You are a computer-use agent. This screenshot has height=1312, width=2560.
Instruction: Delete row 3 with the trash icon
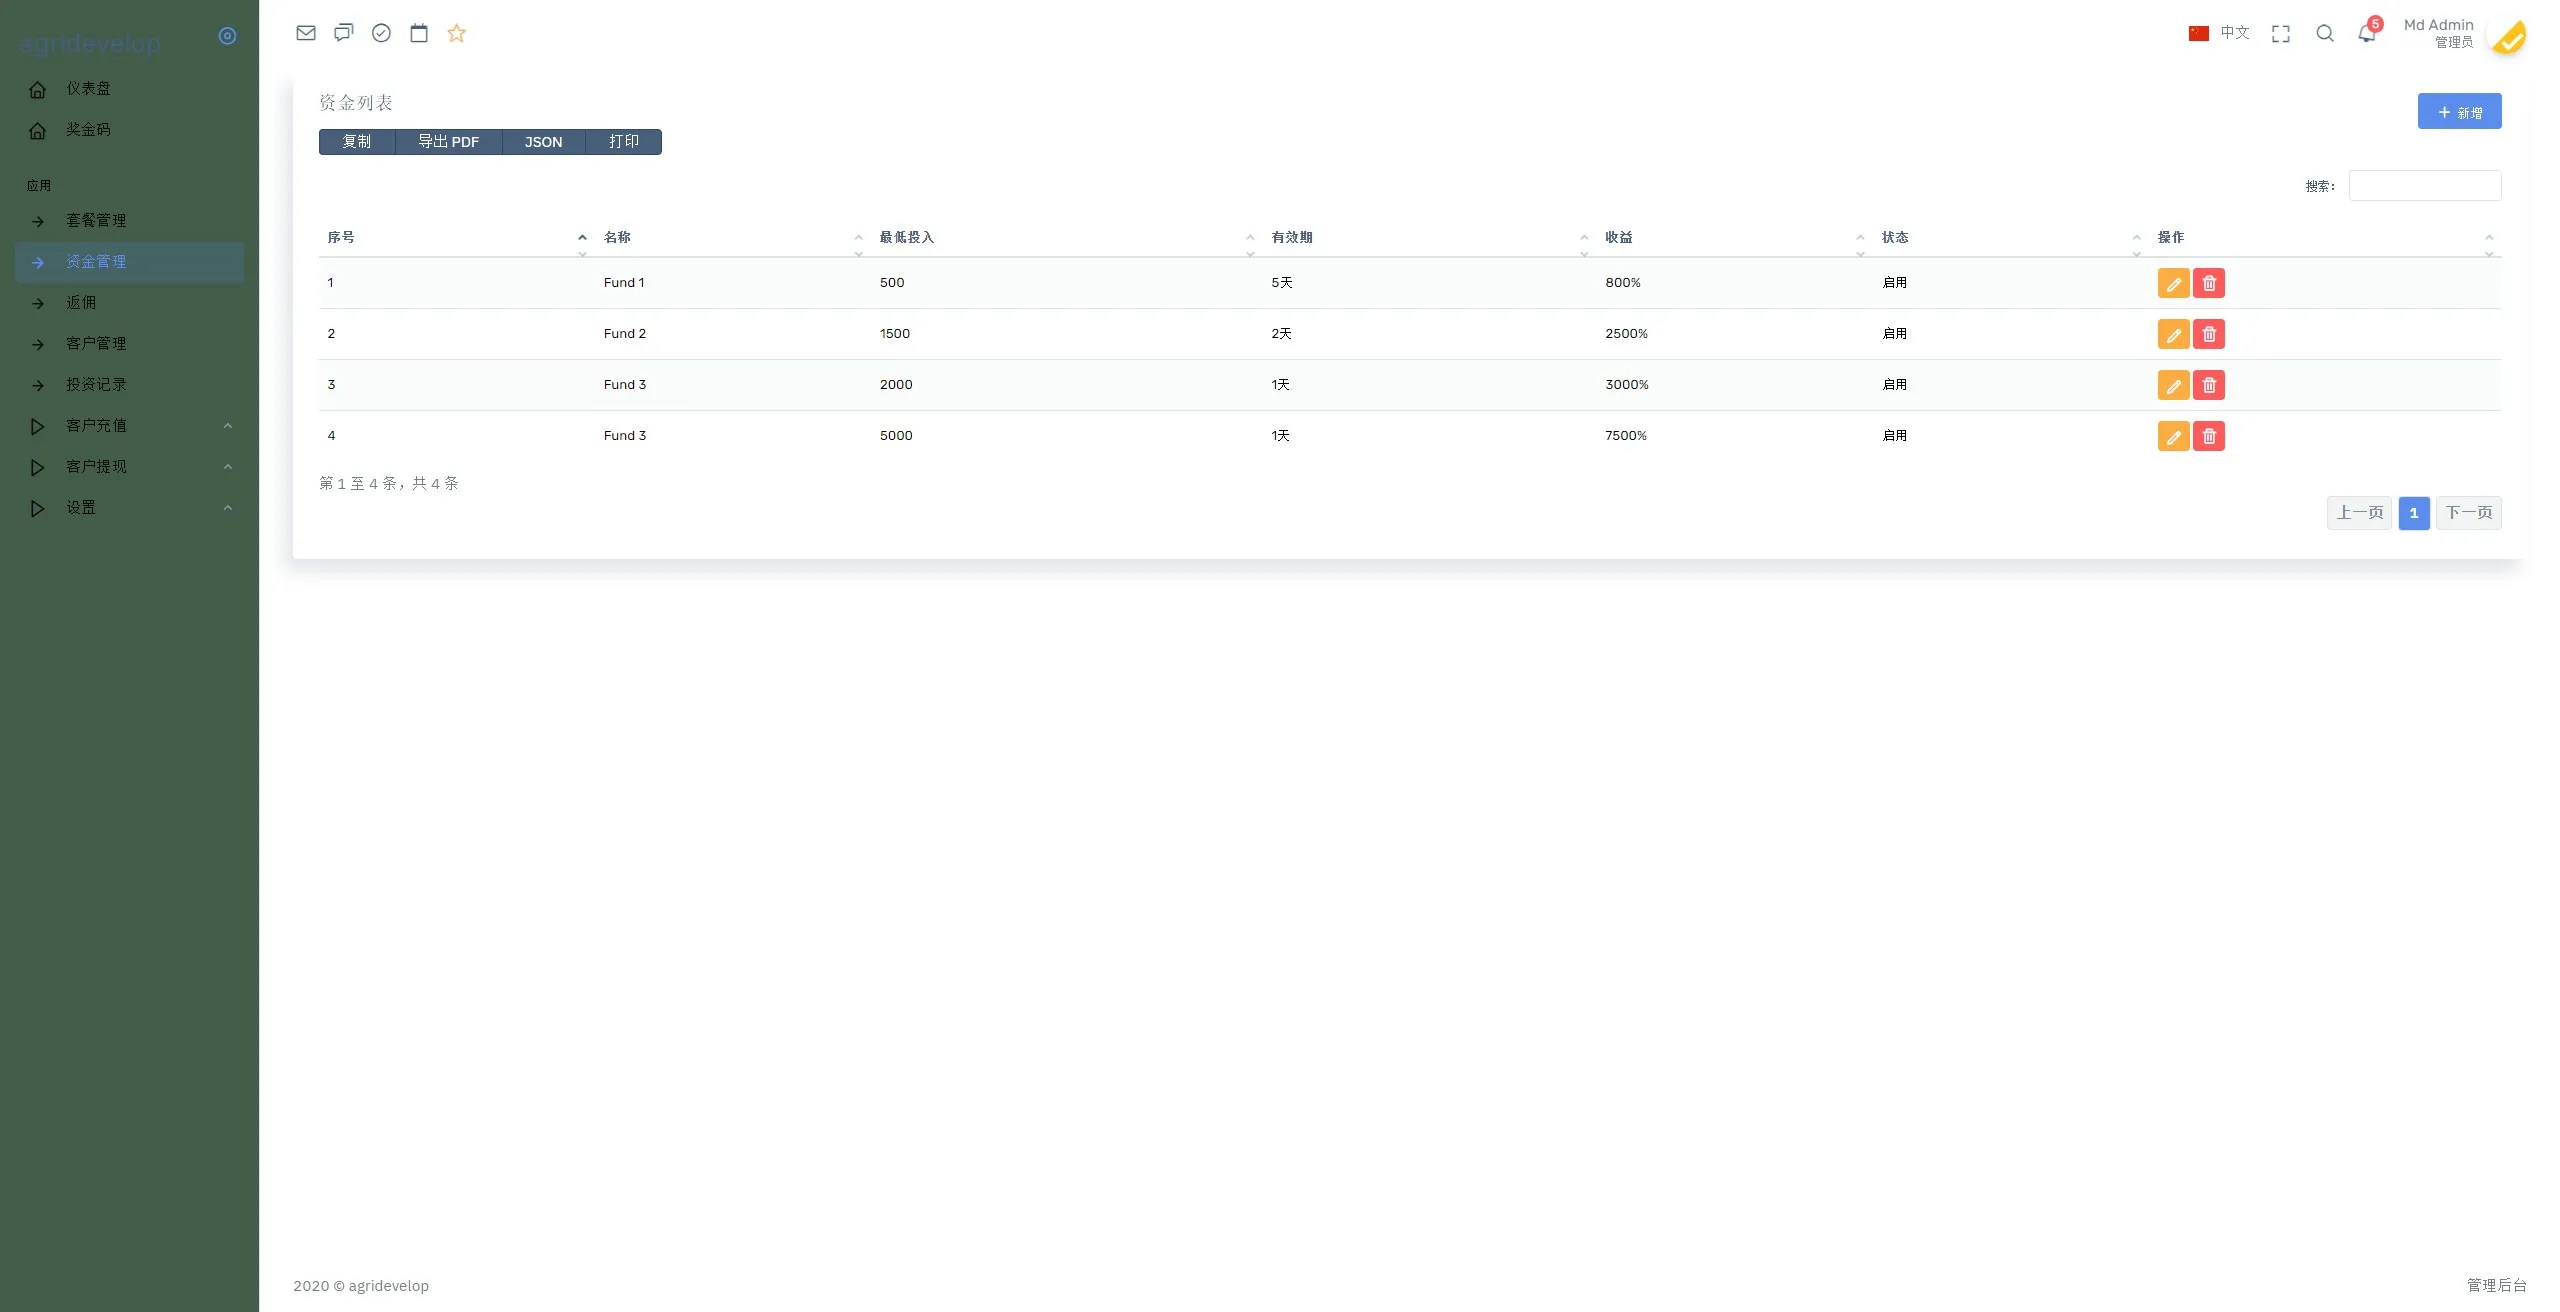[2209, 385]
